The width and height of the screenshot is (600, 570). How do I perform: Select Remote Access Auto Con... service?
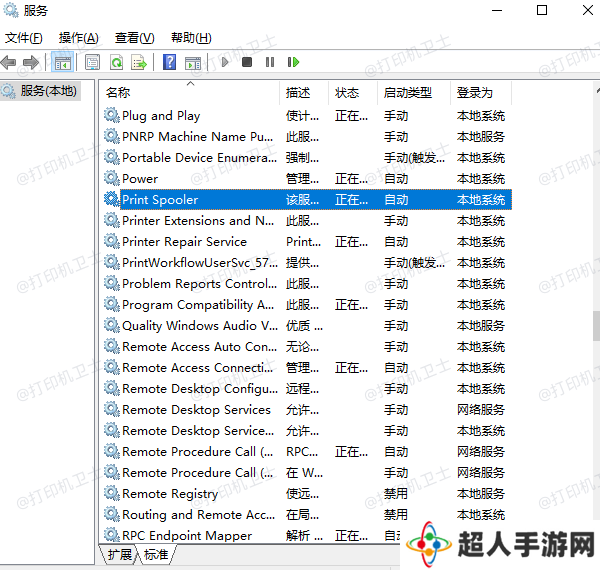tap(307, 347)
